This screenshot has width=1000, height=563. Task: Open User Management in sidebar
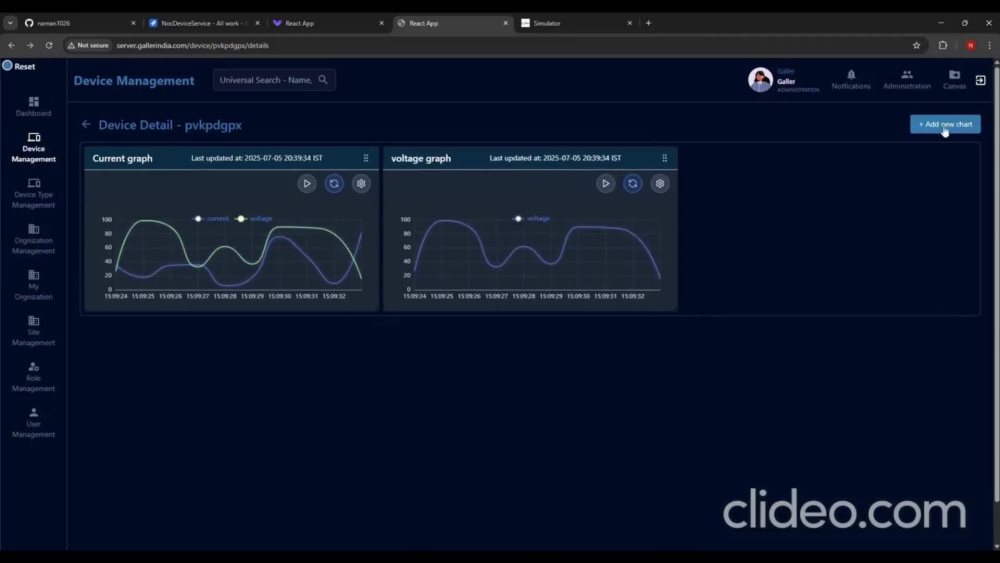[x=33, y=423]
